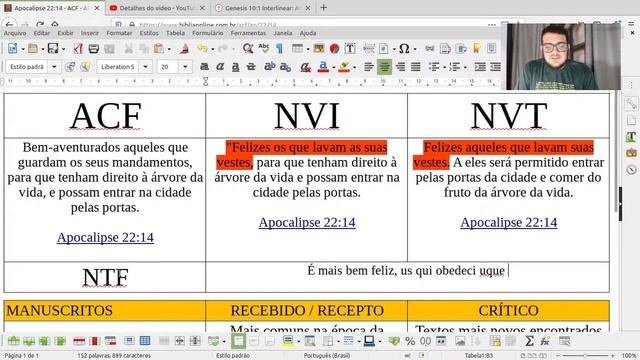This screenshot has height=360, width=640.
Task: Click the Save document icon
Action: pos(53,48)
